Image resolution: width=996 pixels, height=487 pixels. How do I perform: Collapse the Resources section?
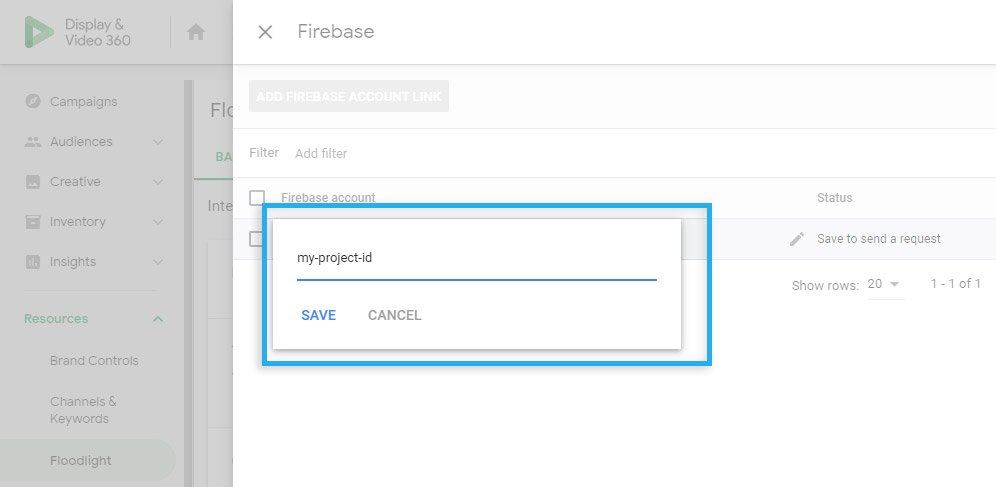(158, 319)
